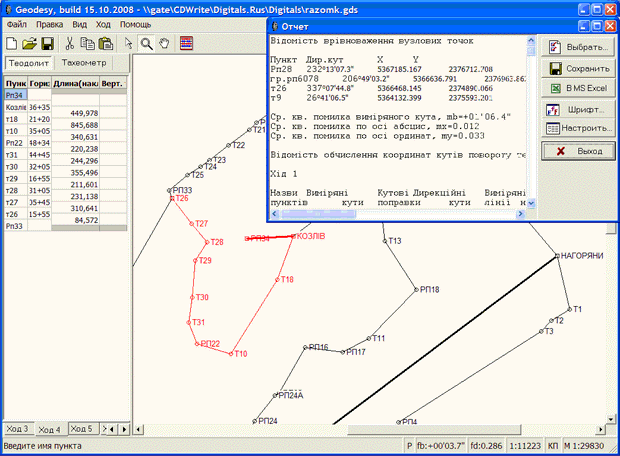Screen dimensions: 620x456
Task: Copy using the toolbar copy icon
Action: [x=87, y=44]
